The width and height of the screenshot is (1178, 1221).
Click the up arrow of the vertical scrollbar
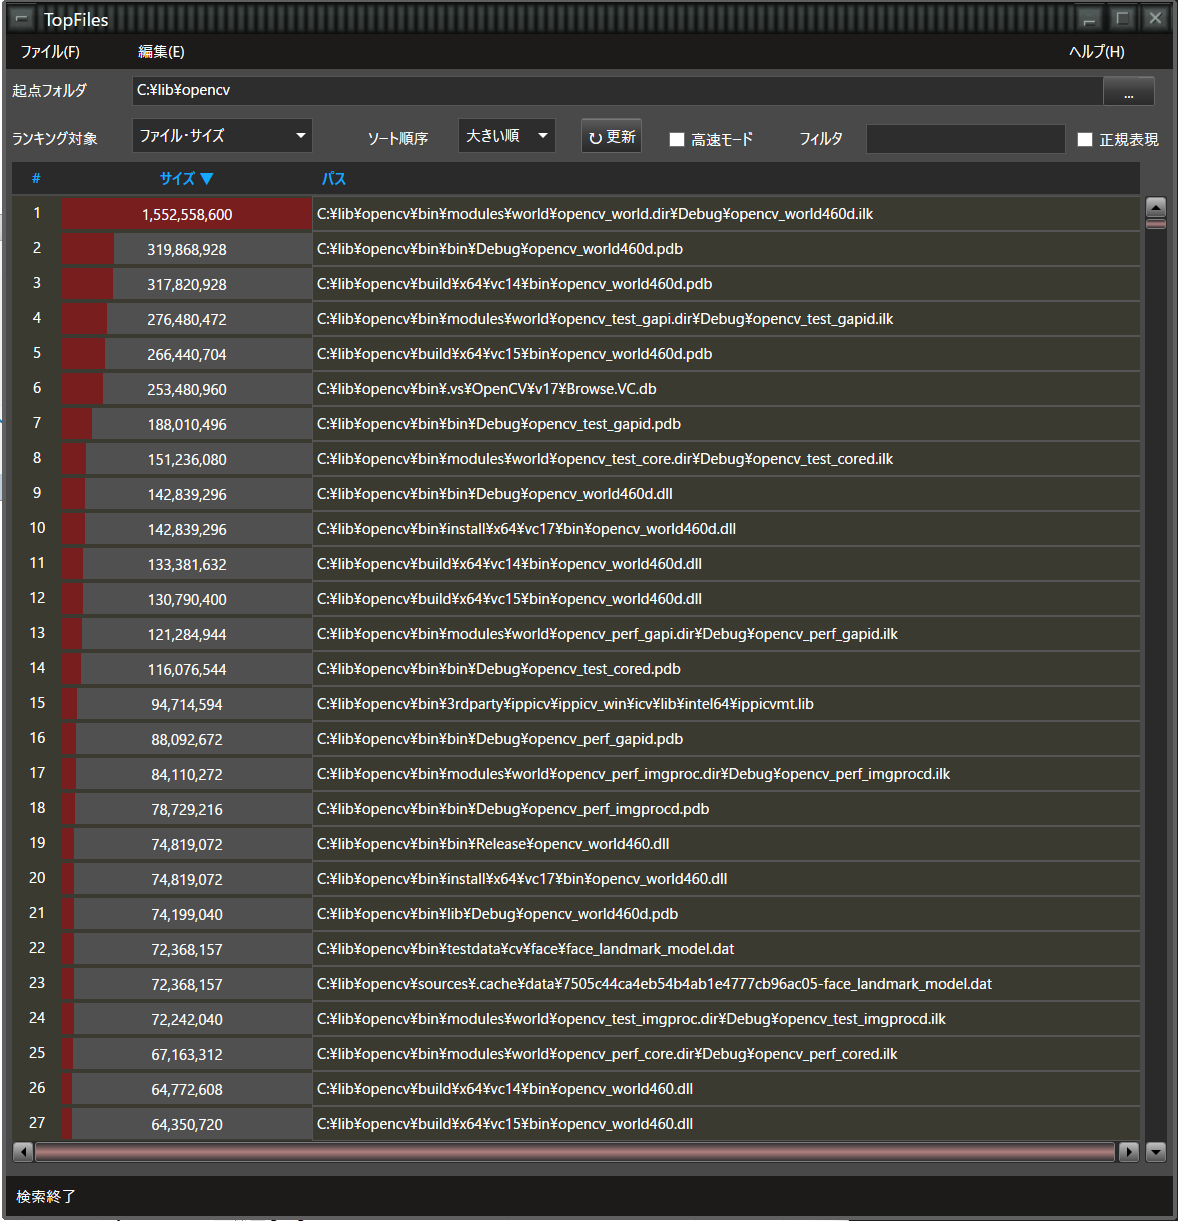point(1156,209)
